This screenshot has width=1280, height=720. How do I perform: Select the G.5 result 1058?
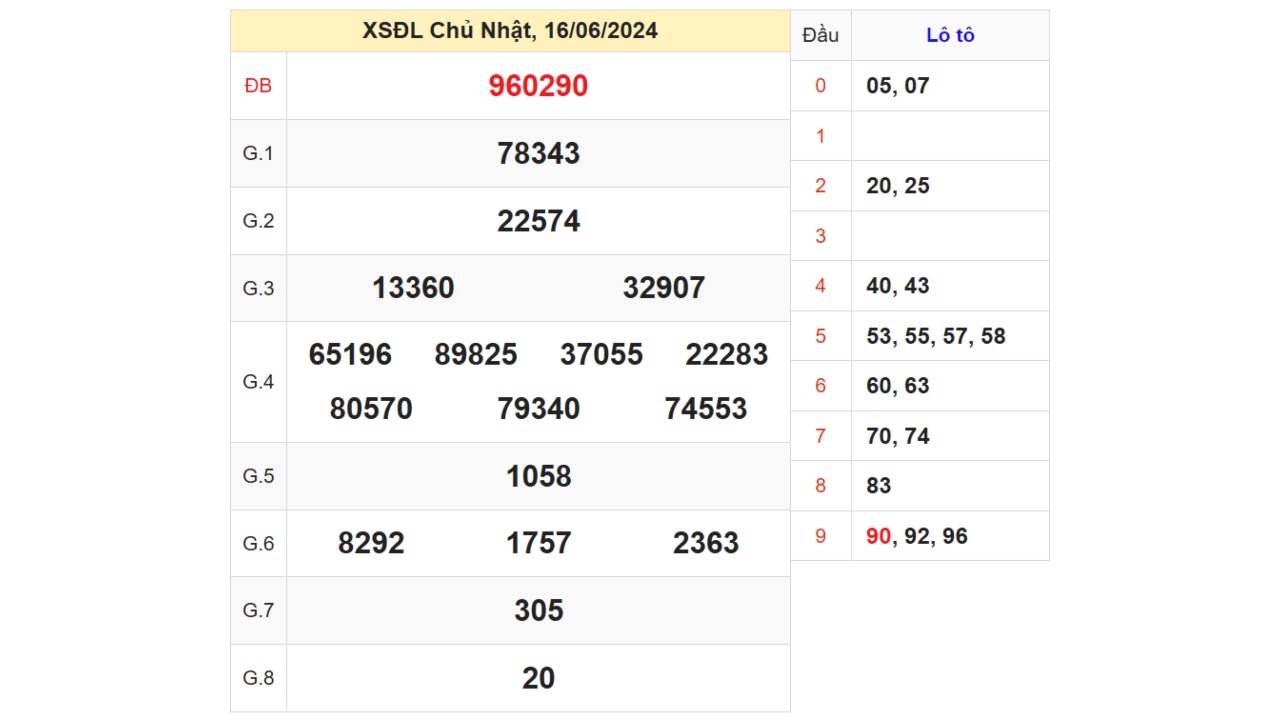(538, 476)
